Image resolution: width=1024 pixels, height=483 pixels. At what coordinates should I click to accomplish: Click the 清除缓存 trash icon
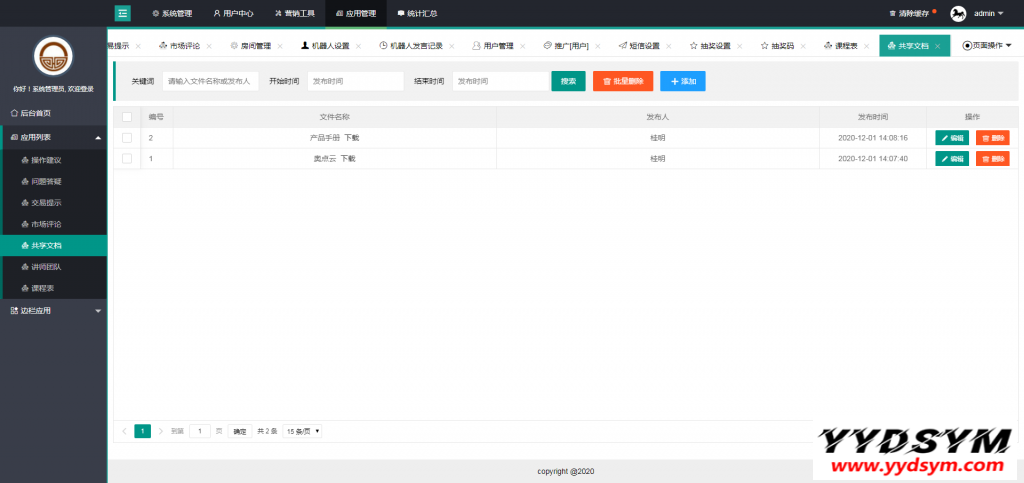[892, 14]
